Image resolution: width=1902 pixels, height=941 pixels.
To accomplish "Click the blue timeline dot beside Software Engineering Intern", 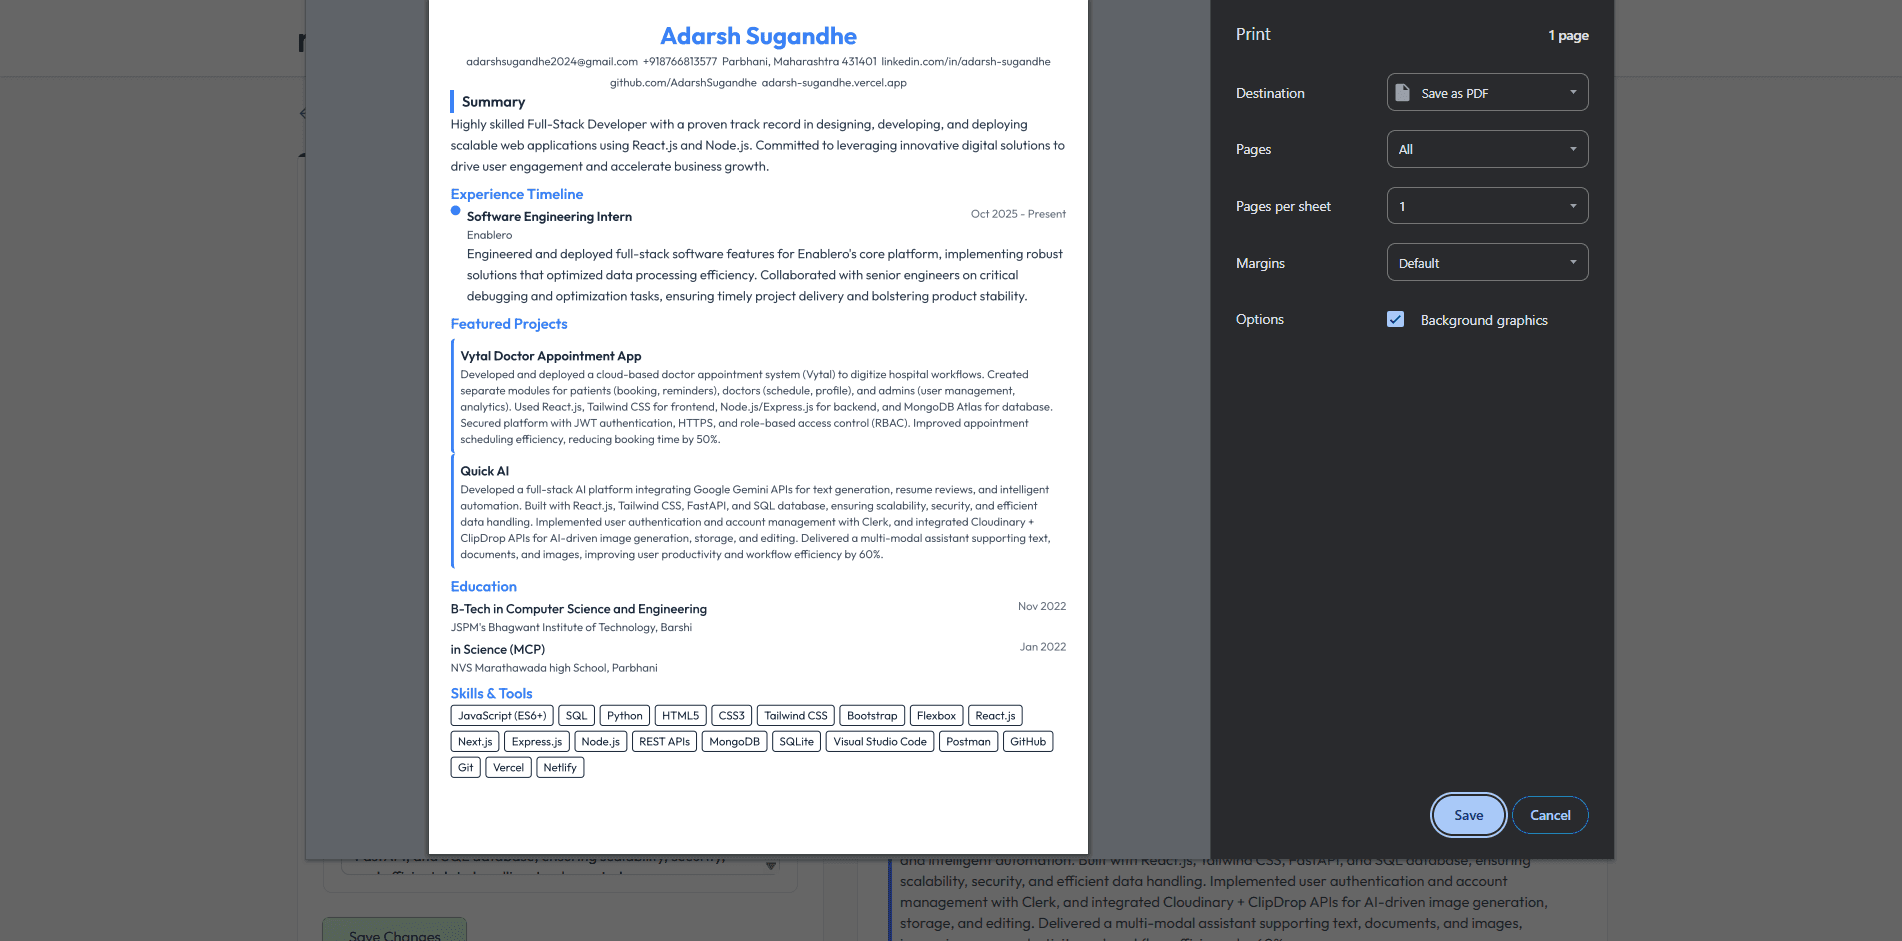I will point(454,211).
